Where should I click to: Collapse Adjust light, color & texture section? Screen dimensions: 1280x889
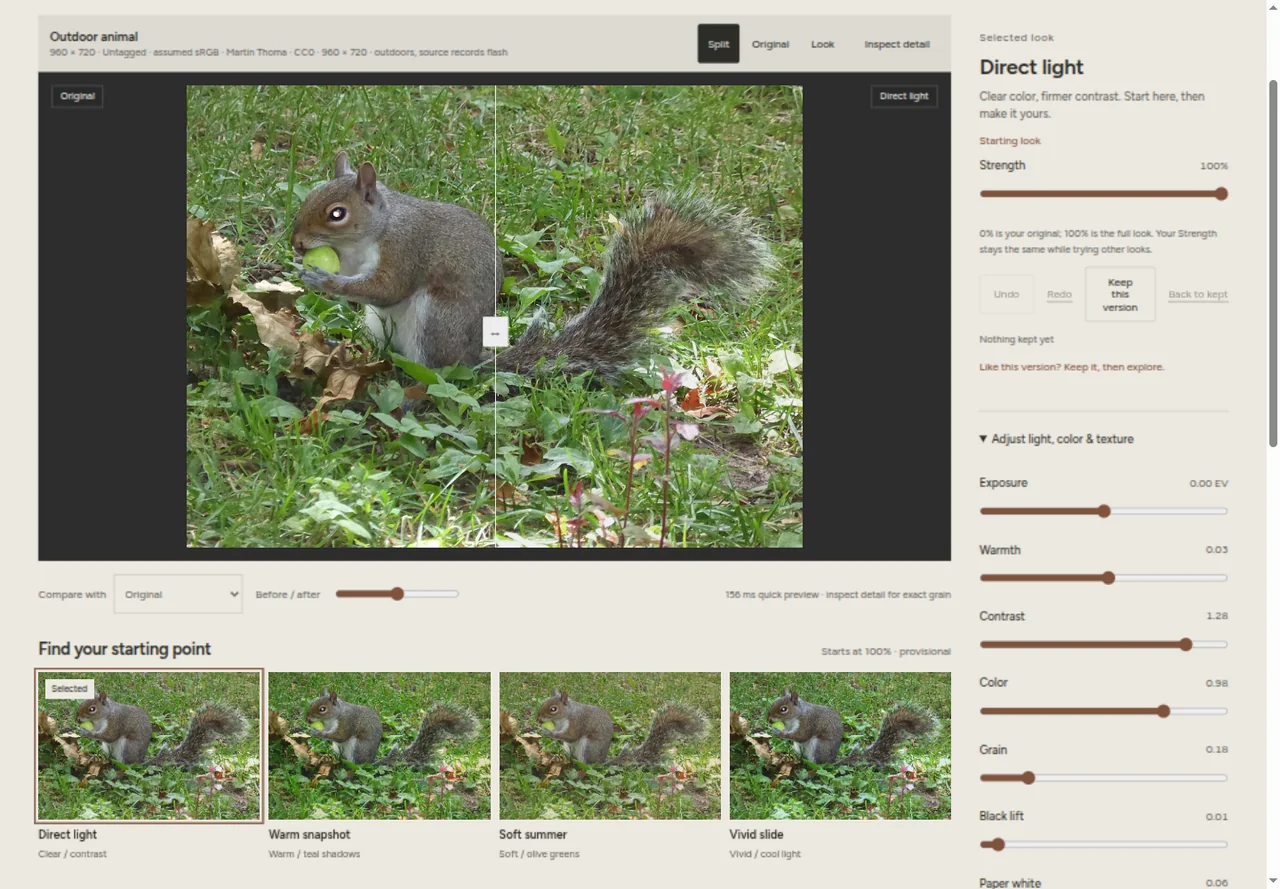coord(1056,439)
